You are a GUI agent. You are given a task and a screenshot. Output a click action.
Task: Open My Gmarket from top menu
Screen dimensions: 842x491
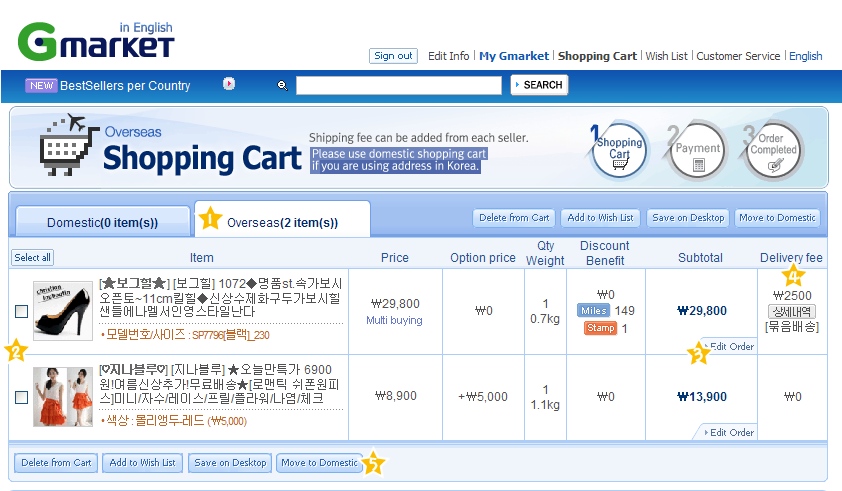514,56
